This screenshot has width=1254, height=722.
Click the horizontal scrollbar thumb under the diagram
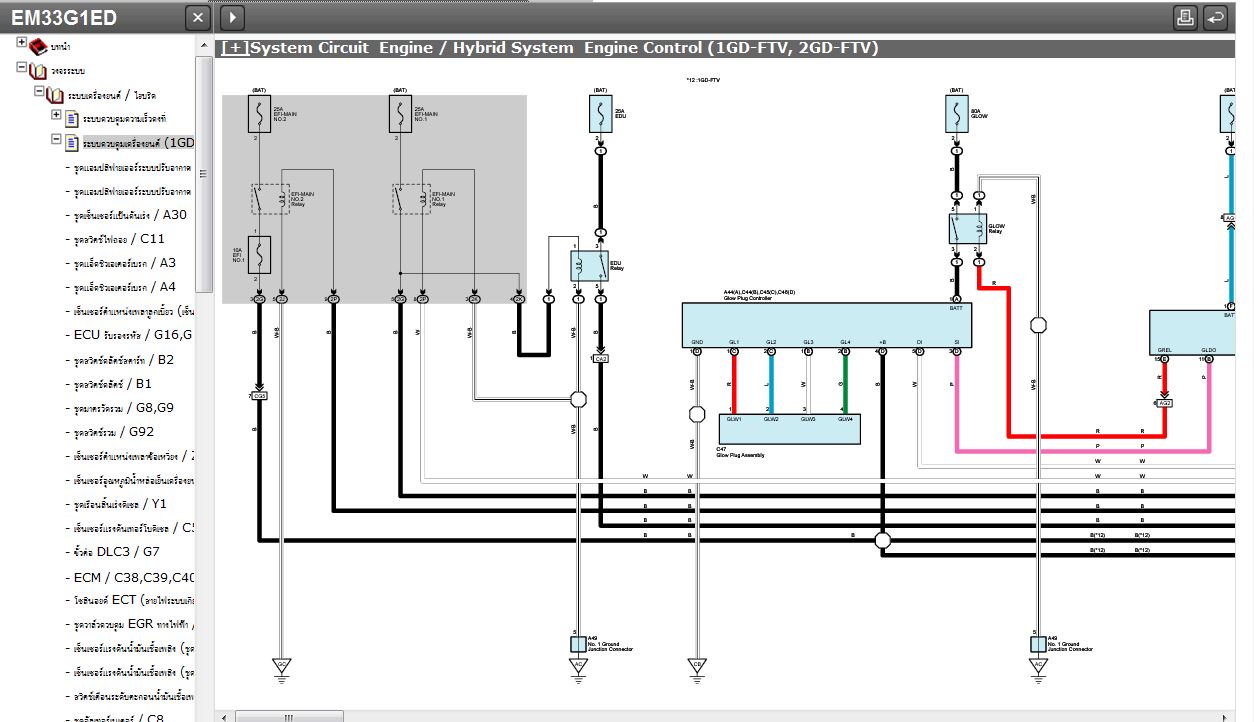[288, 716]
